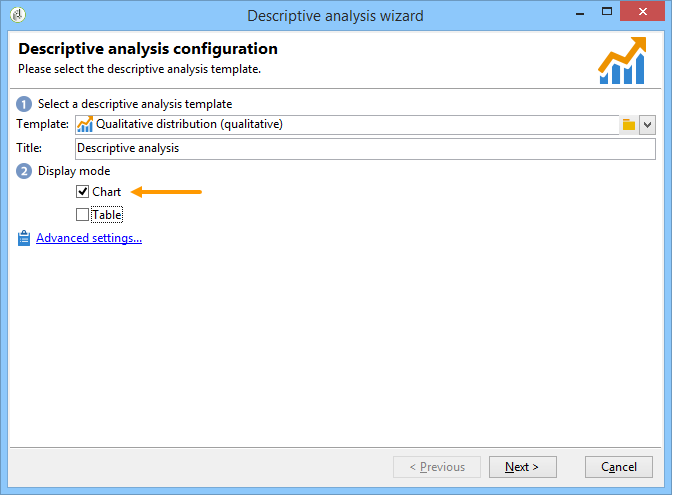Minimize the wizard window
689x503 pixels.
[x=580, y=13]
